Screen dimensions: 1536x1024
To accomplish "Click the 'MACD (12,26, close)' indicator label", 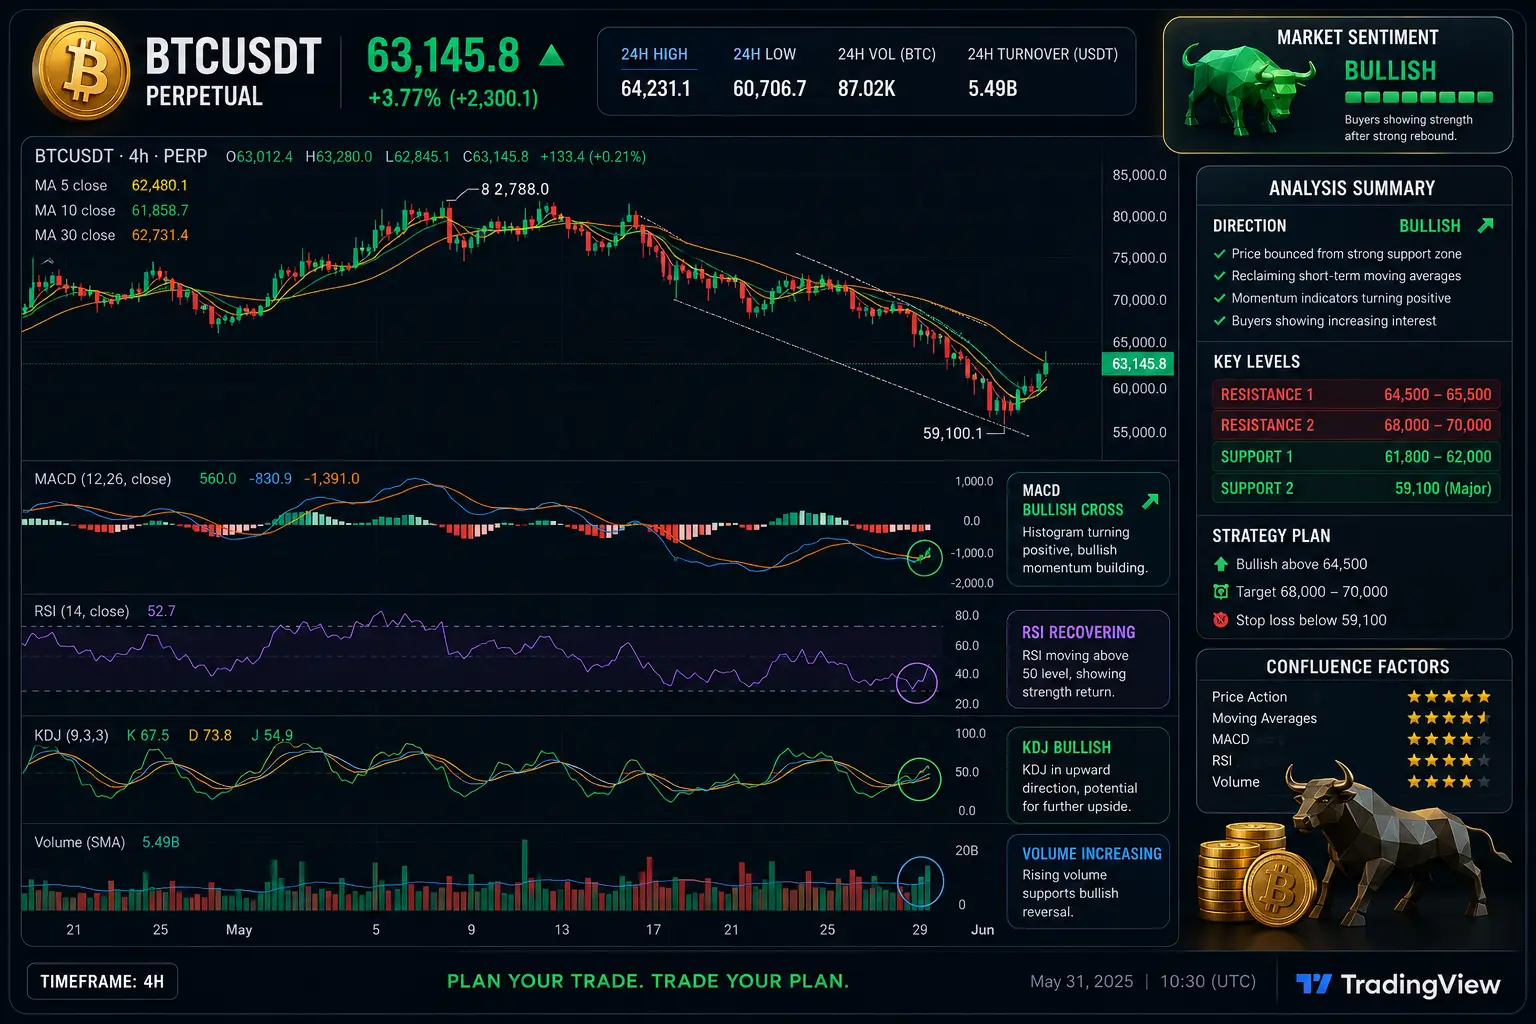I will tap(103, 479).
